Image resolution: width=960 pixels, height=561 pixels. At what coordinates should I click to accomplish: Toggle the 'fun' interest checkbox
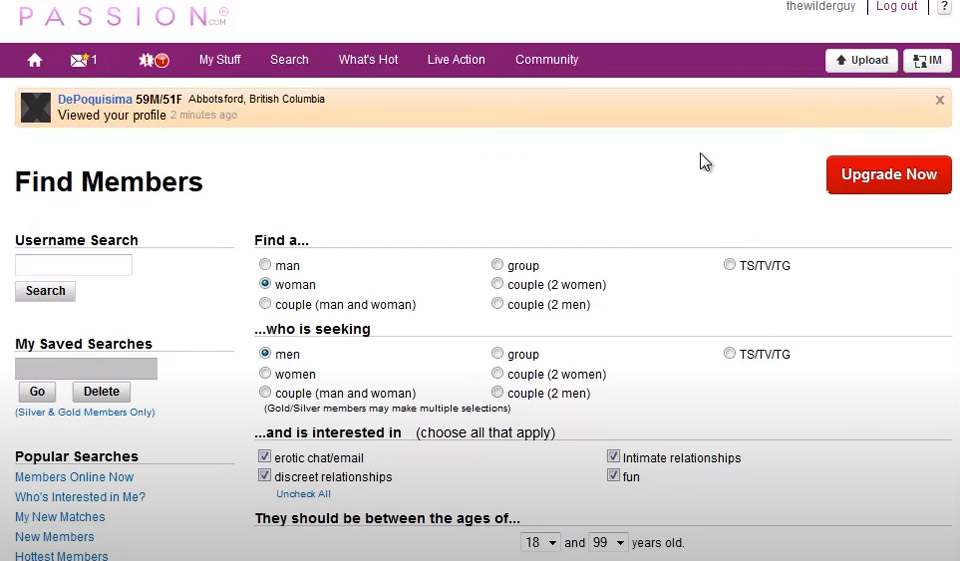pyautogui.click(x=613, y=476)
